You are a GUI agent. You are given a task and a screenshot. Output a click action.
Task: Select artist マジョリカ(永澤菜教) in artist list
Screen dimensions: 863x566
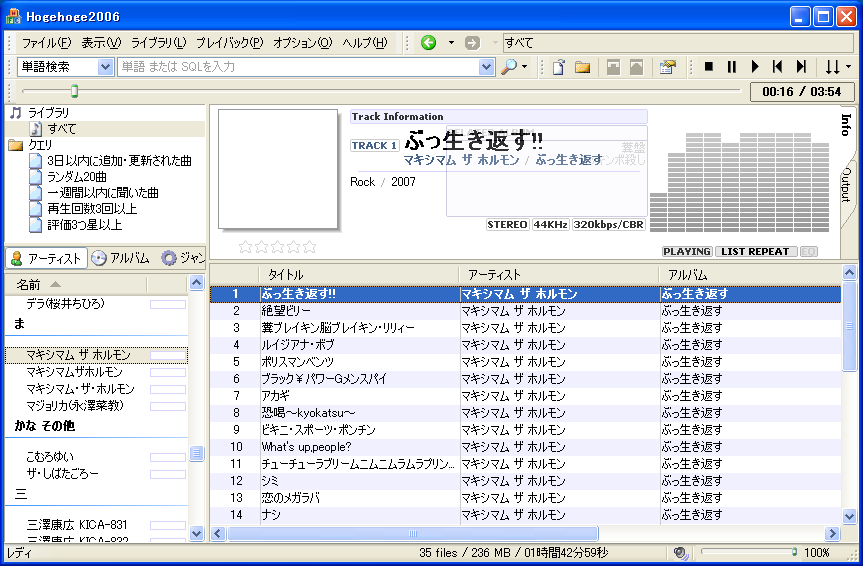(96, 406)
